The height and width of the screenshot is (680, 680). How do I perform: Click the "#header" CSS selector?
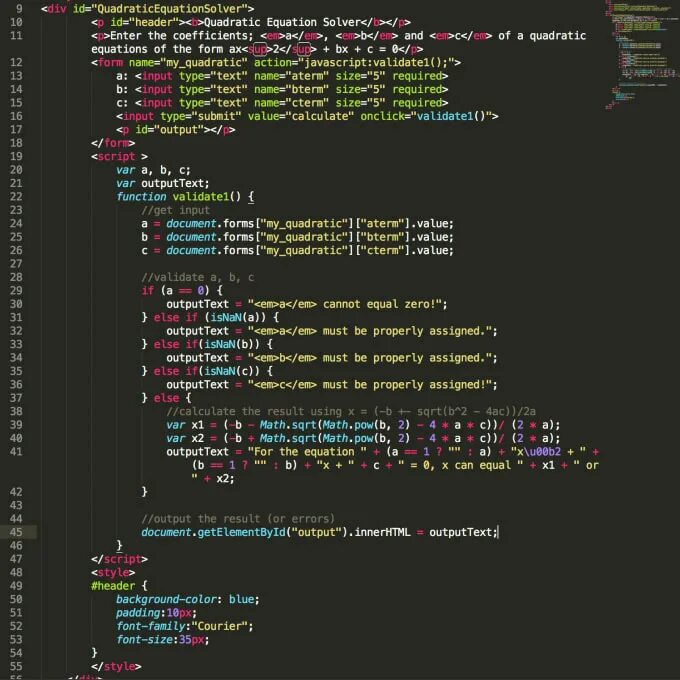click(113, 586)
